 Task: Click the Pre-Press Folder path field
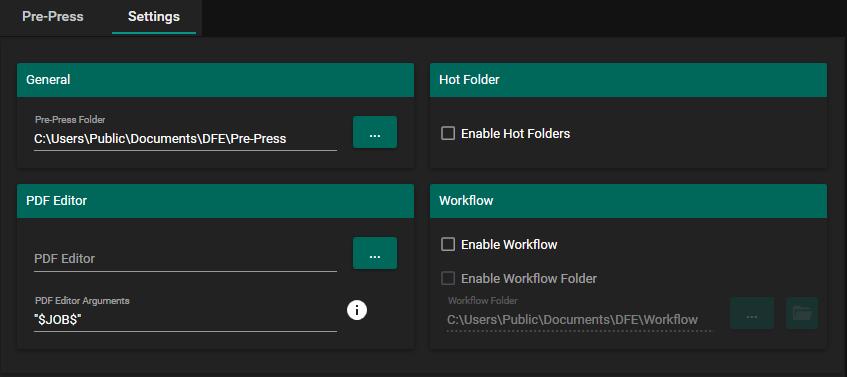pyautogui.click(x=185, y=139)
